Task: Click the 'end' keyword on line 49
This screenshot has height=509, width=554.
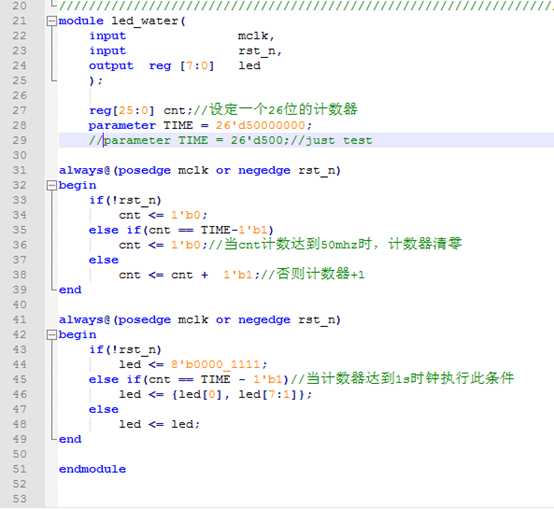Action: tap(70, 439)
